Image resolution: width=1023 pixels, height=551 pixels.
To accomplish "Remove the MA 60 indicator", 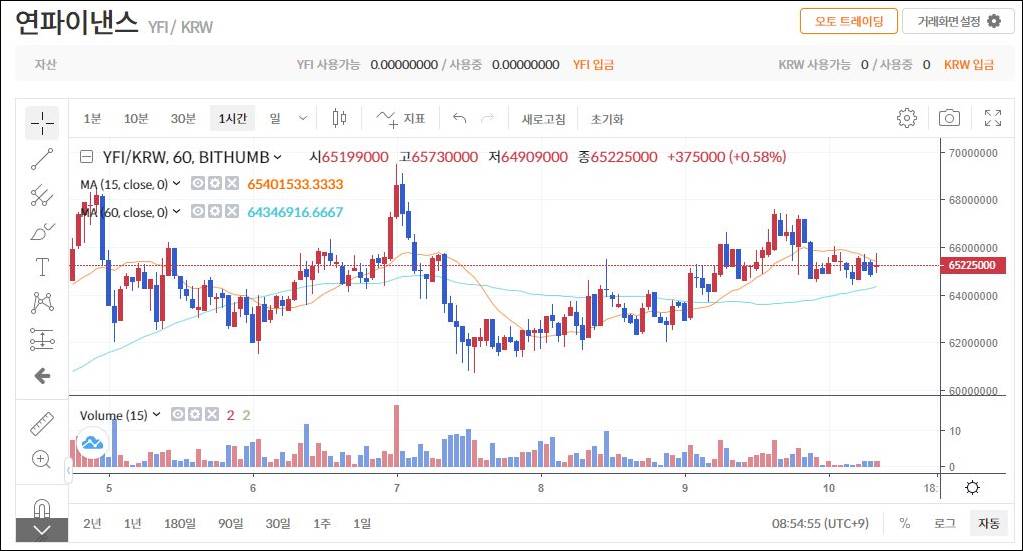I will [232, 211].
